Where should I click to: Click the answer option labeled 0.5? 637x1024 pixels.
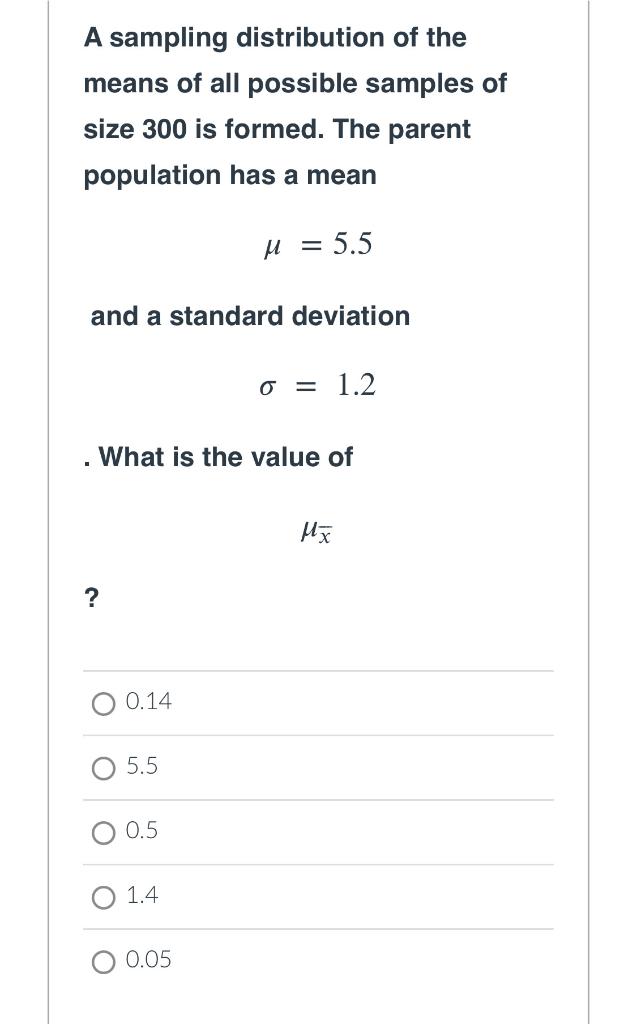tap(143, 830)
